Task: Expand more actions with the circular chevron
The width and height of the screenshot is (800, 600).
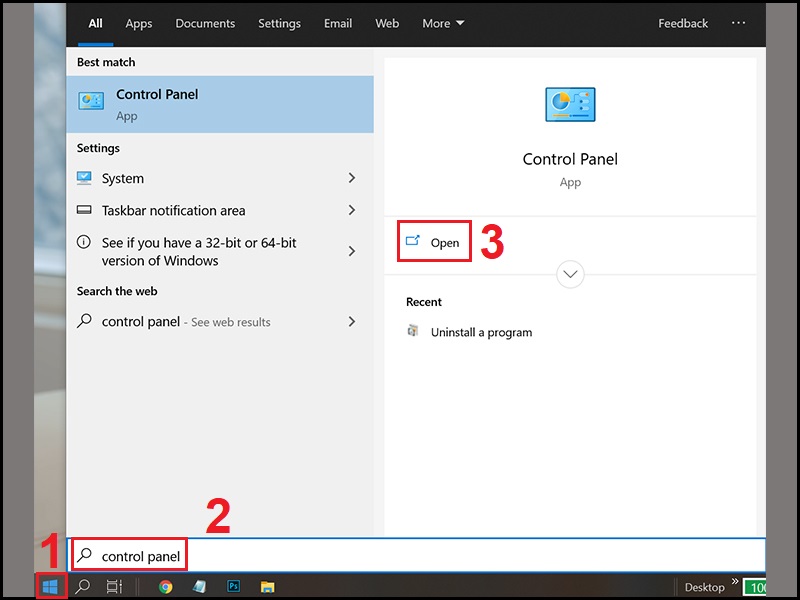Action: tap(570, 274)
